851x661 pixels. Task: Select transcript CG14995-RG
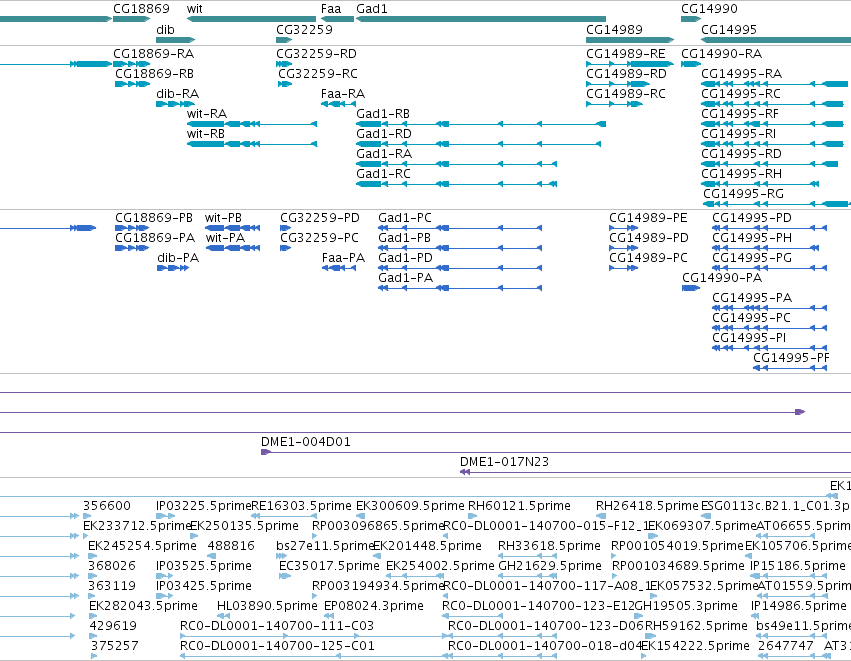pyautogui.click(x=744, y=194)
